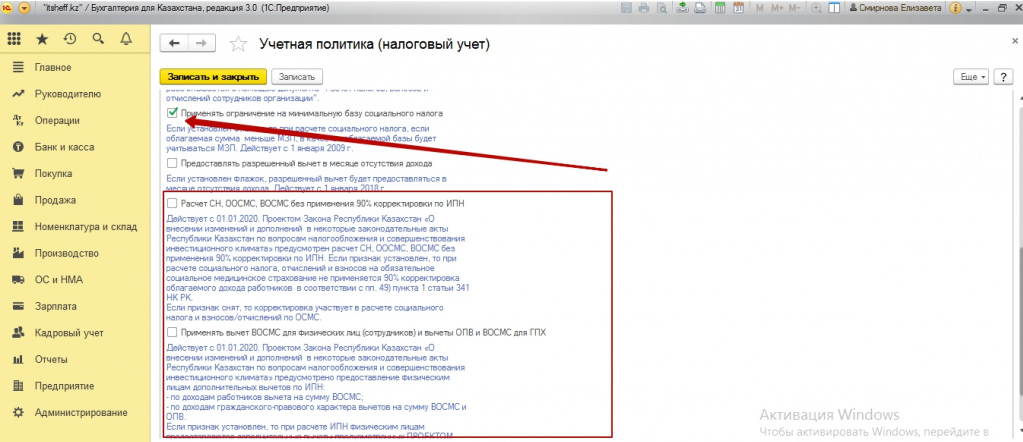Expand the arrow next to info icon

pyautogui.click(x=970, y=10)
